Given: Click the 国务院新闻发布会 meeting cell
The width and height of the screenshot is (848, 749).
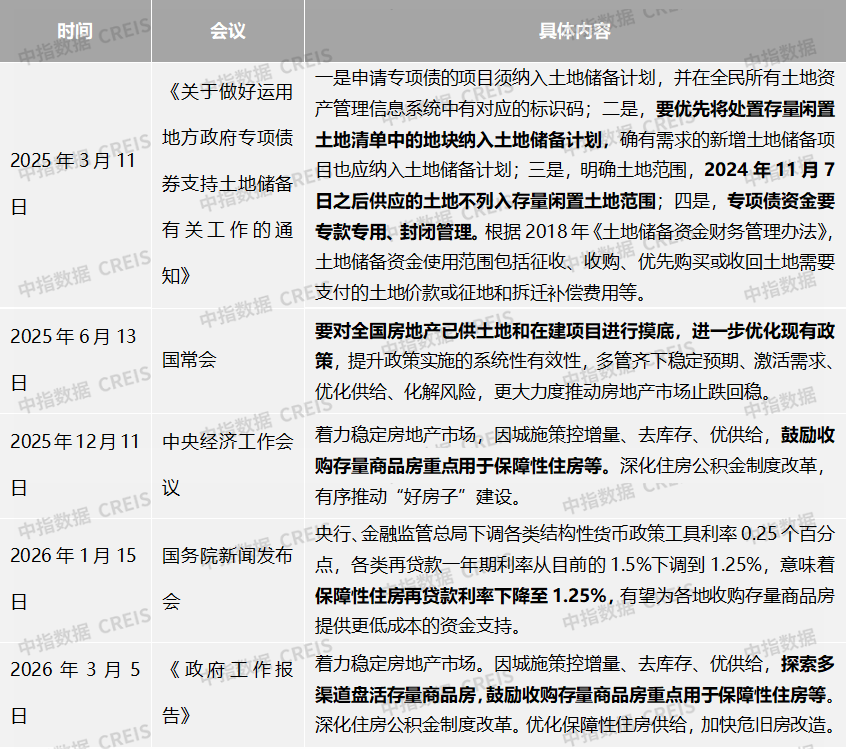Looking at the screenshot, I should pyautogui.click(x=228, y=578).
